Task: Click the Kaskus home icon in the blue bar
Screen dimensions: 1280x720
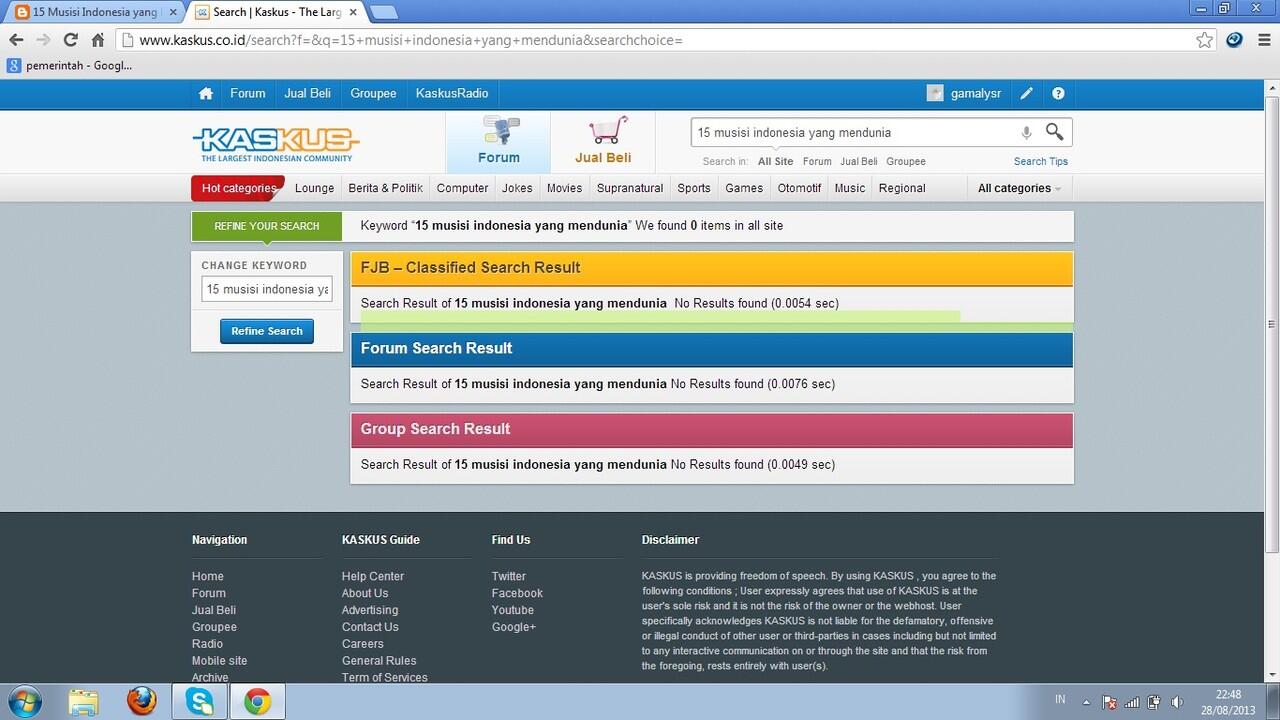Action: (206, 93)
